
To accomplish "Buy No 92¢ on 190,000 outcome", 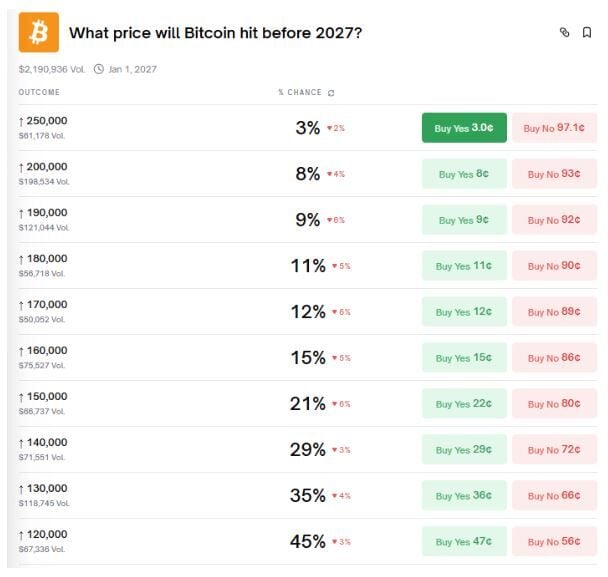I will click(554, 220).
